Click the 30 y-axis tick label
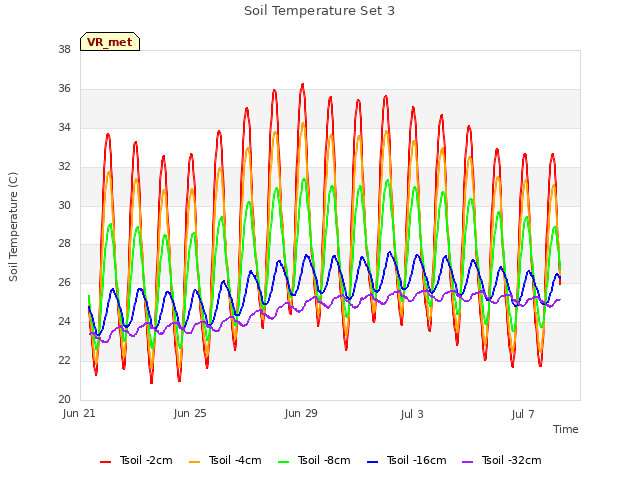Viewport: 640px width, 480px height. point(64,205)
